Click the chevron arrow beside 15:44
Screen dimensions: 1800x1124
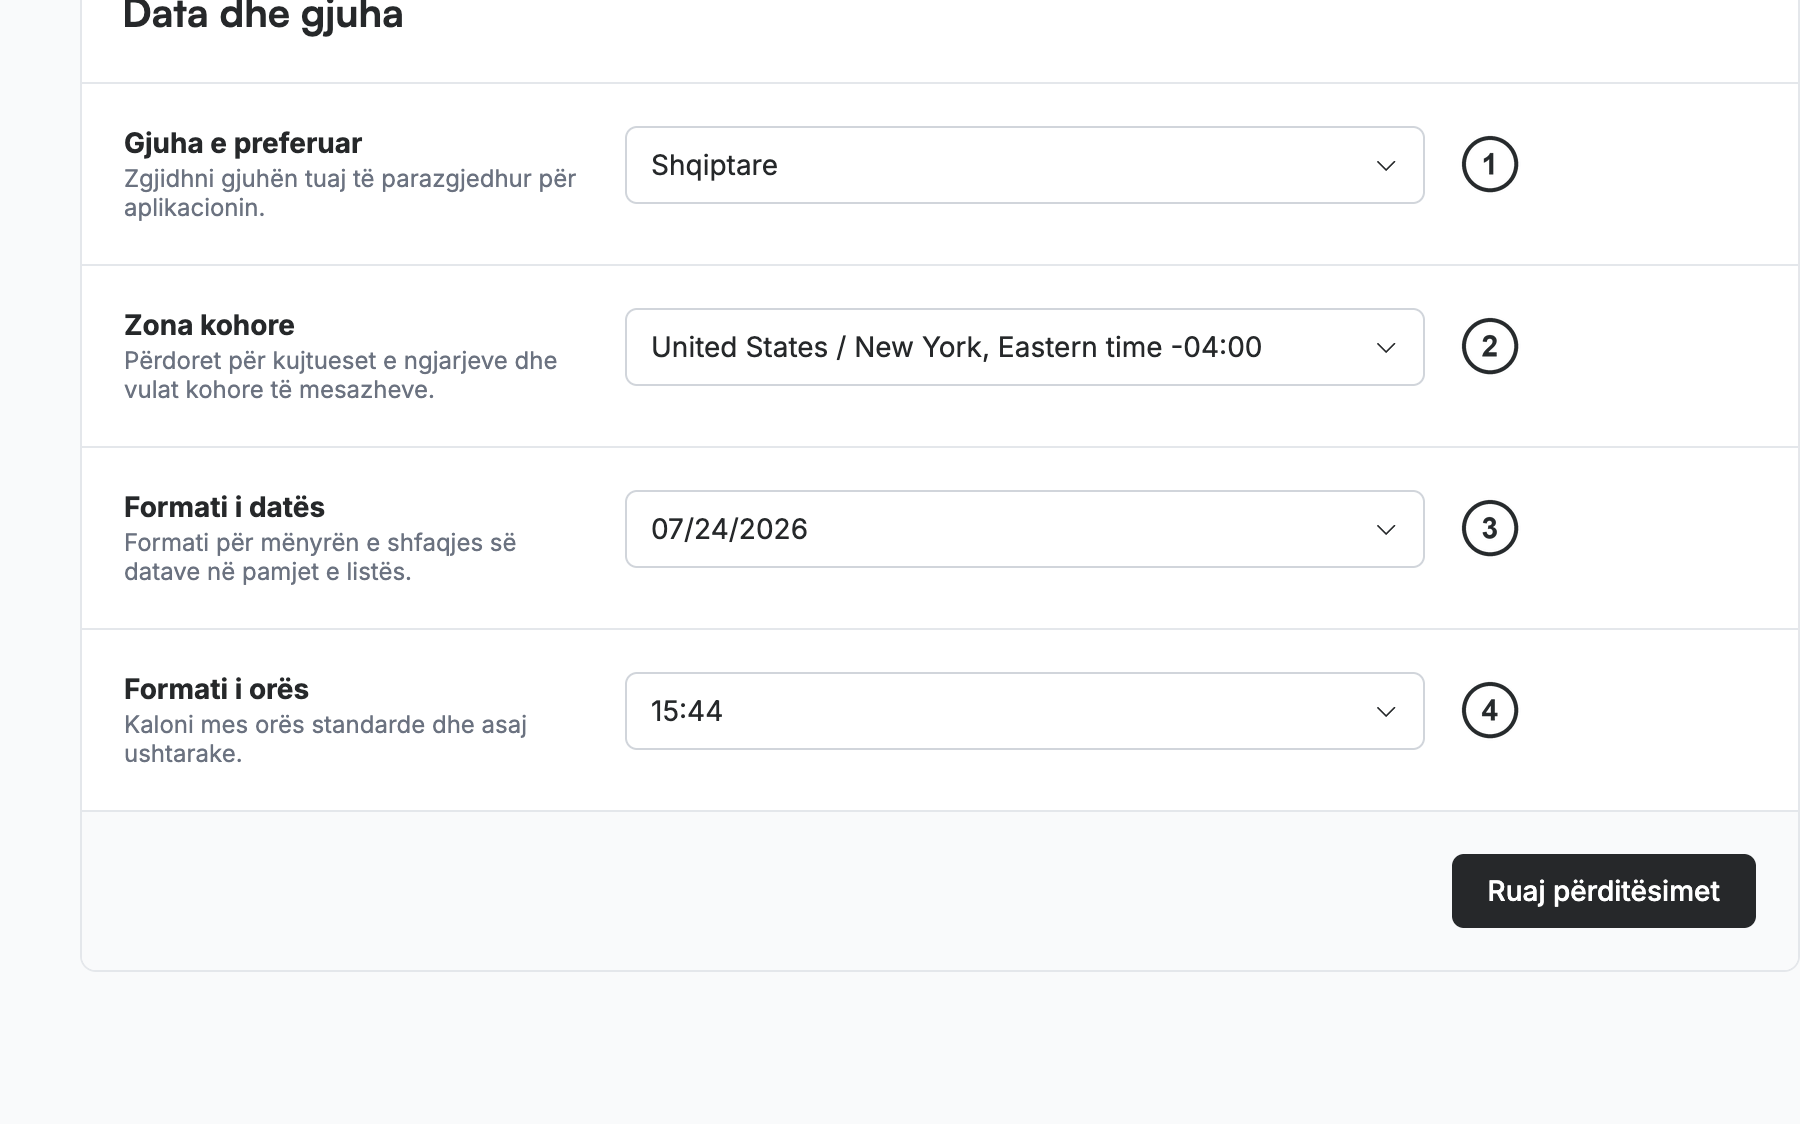point(1386,712)
